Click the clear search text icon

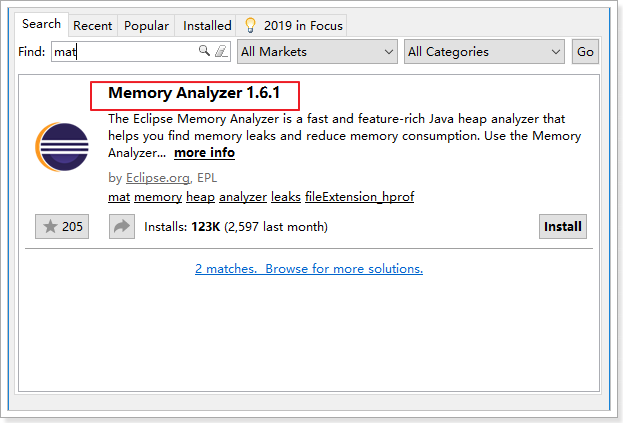pos(221,51)
